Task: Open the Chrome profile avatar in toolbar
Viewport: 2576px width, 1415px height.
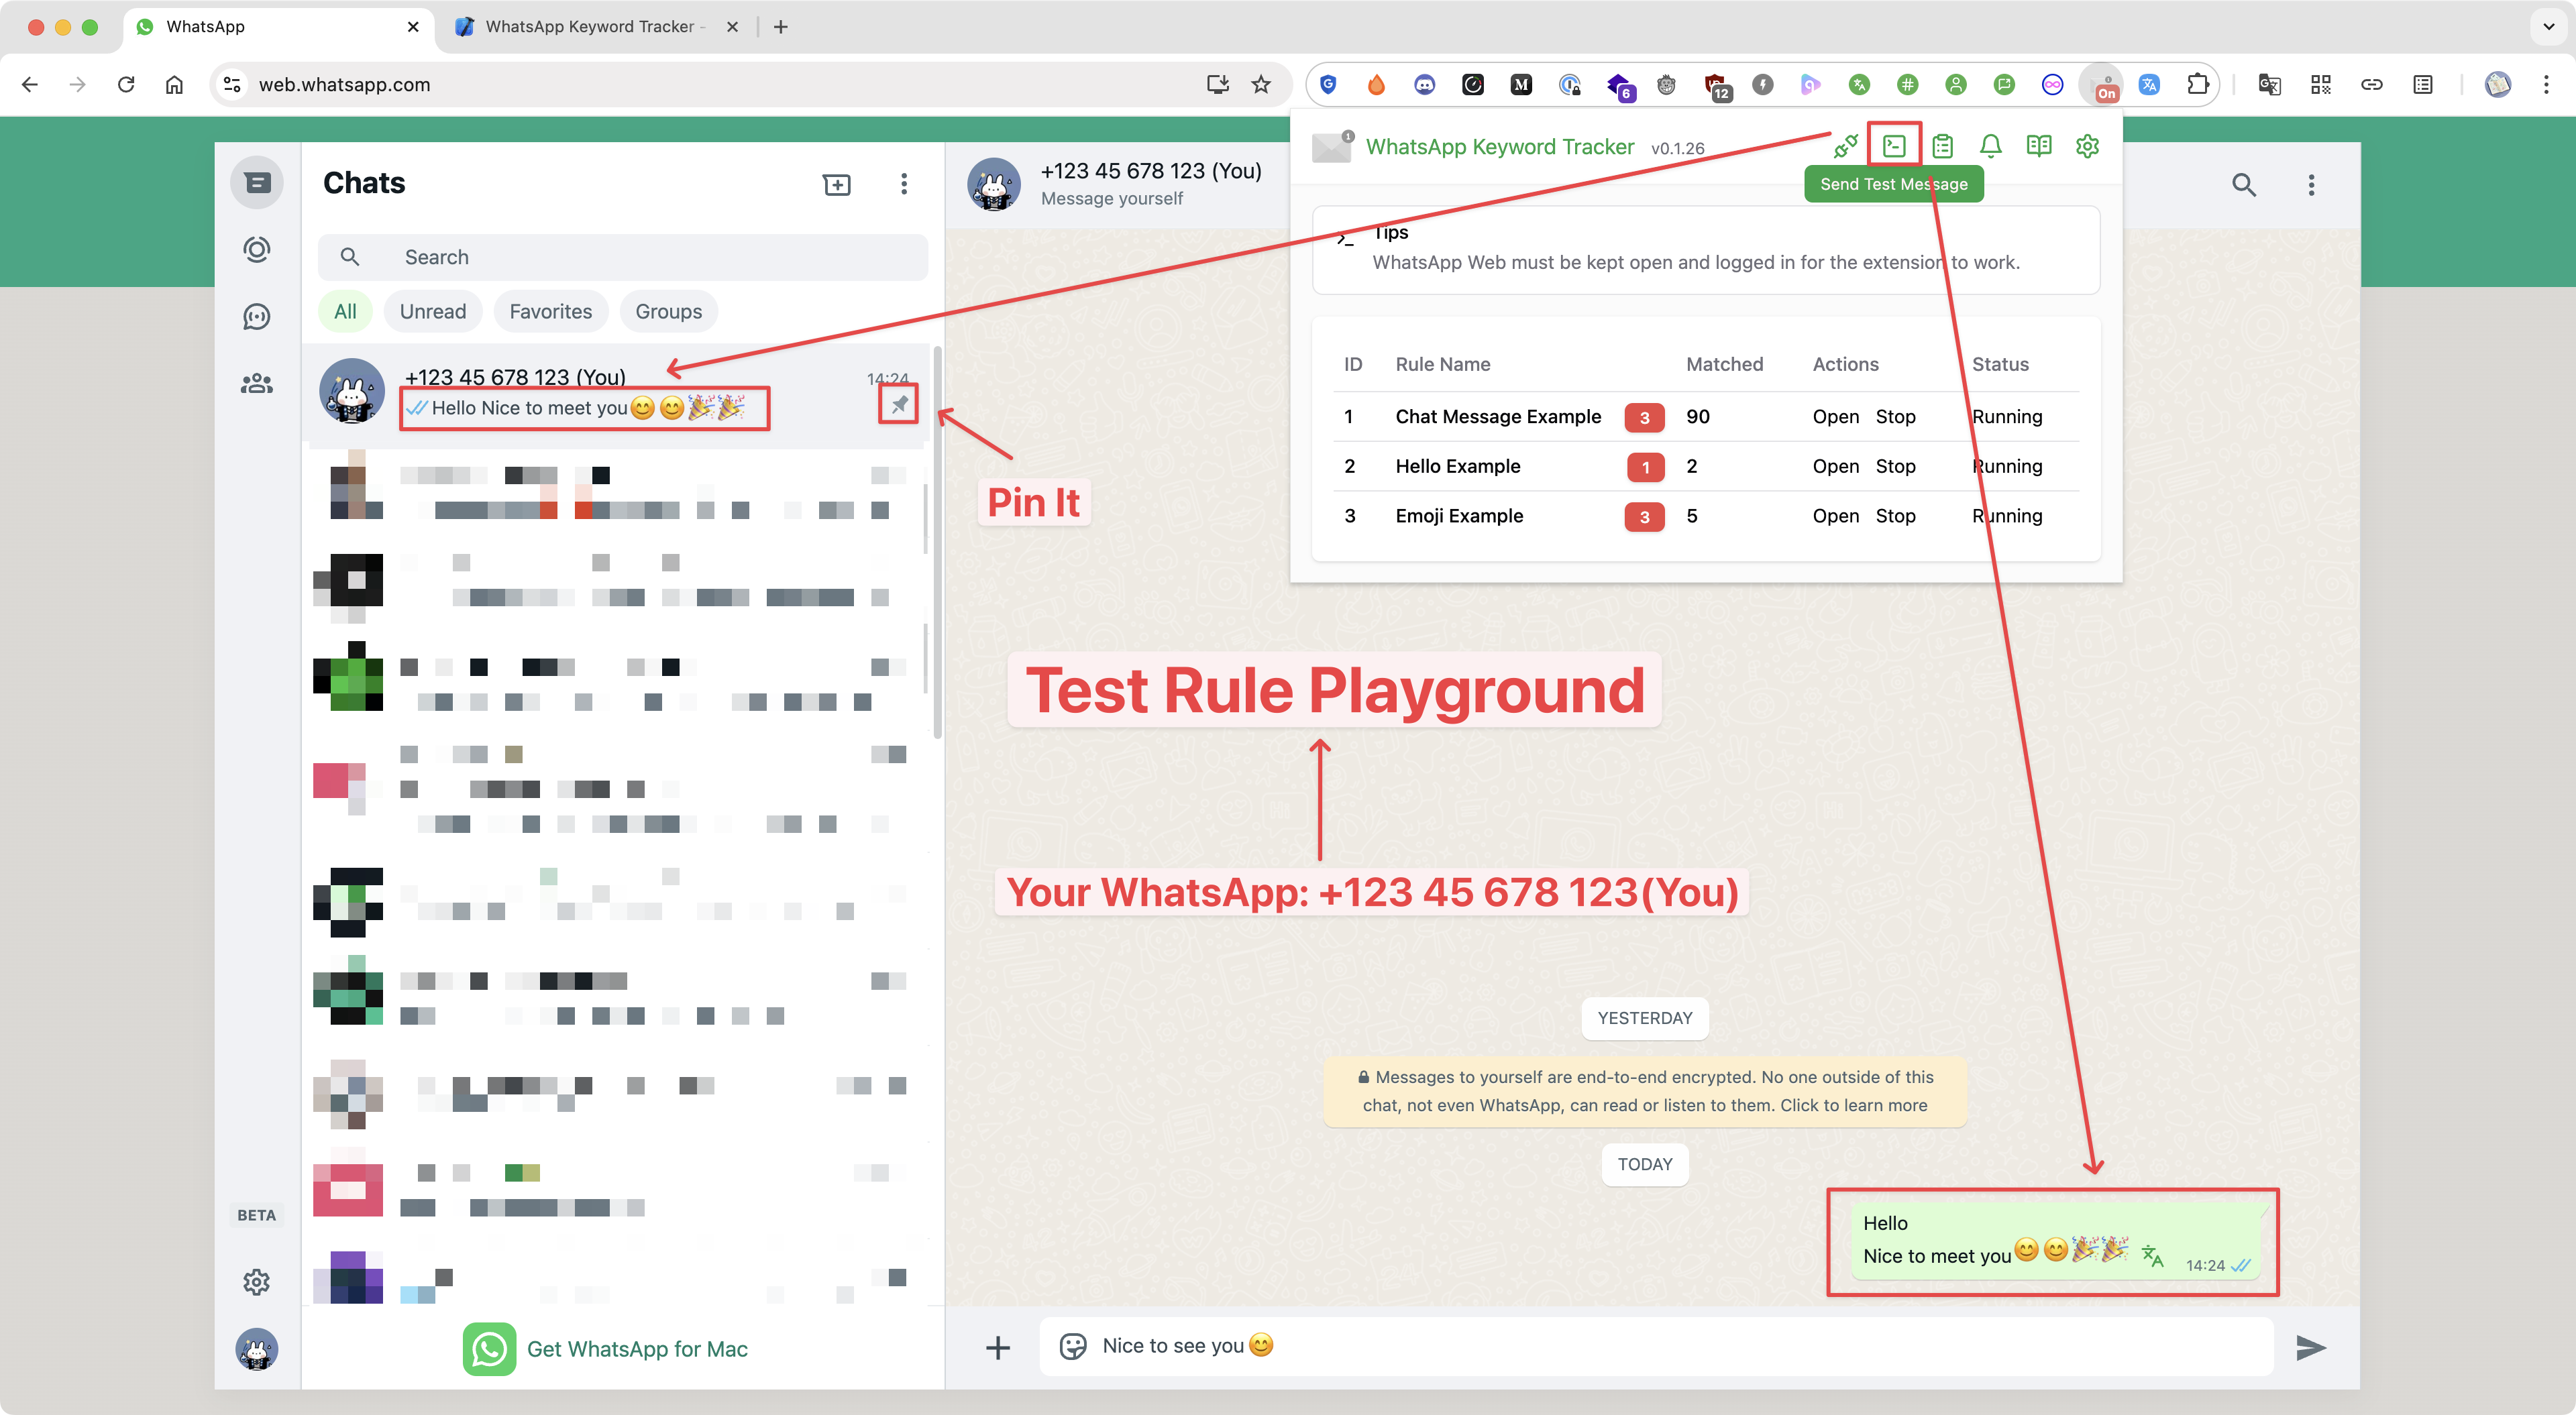Action: [2498, 85]
